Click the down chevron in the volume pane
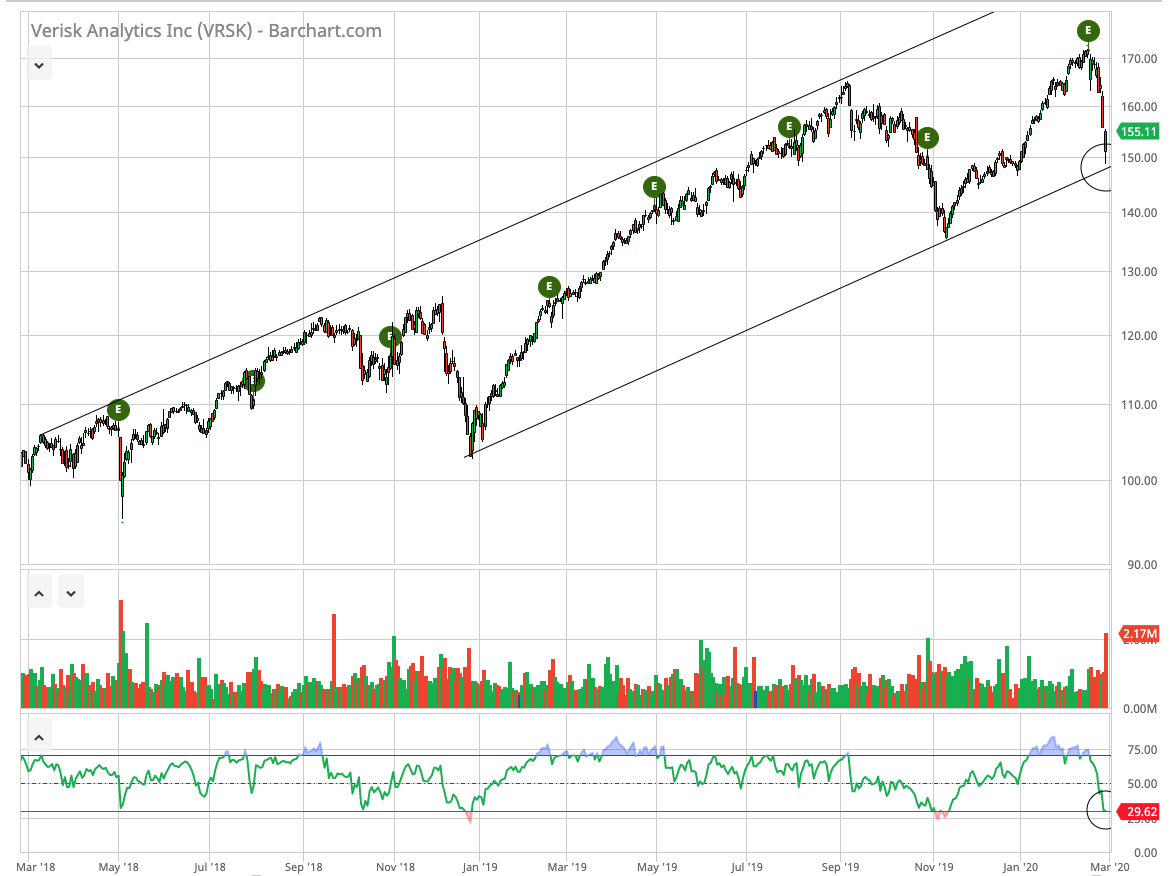The width and height of the screenshot is (1176, 876). 70,593
